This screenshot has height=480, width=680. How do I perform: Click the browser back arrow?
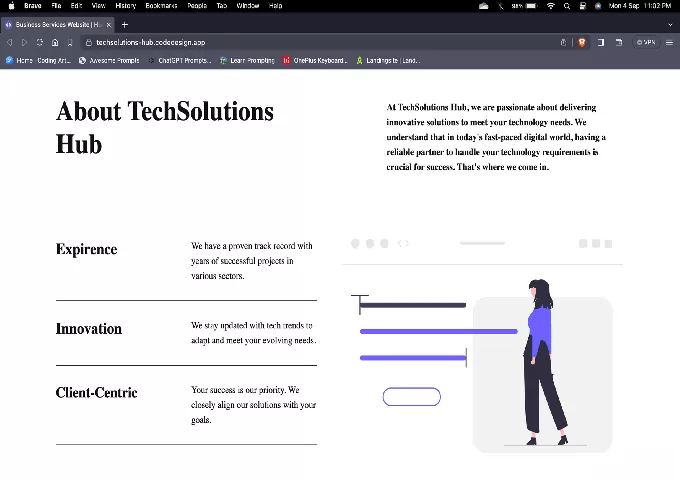(10, 42)
